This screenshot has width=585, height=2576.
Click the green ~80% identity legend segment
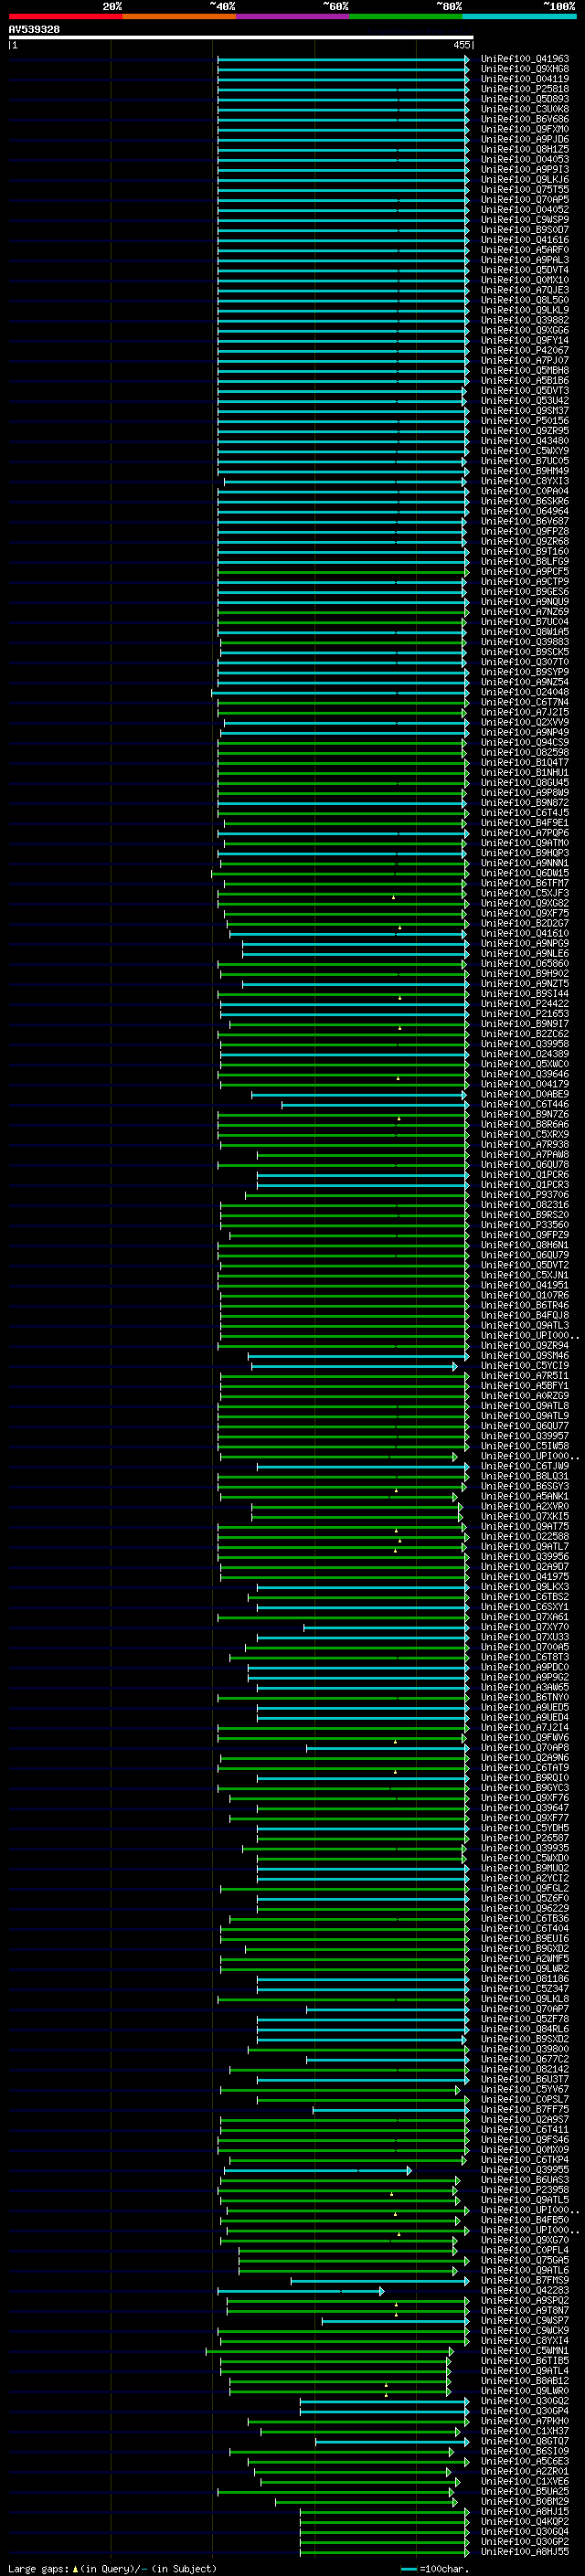[x=406, y=16]
